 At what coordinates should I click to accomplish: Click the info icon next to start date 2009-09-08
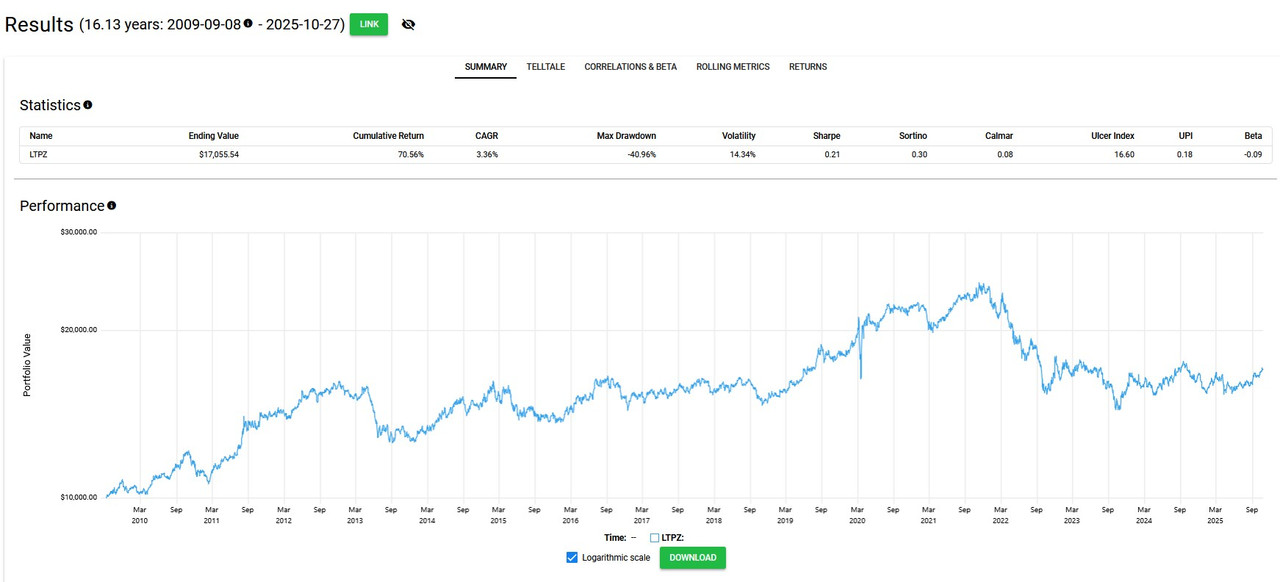point(248,23)
